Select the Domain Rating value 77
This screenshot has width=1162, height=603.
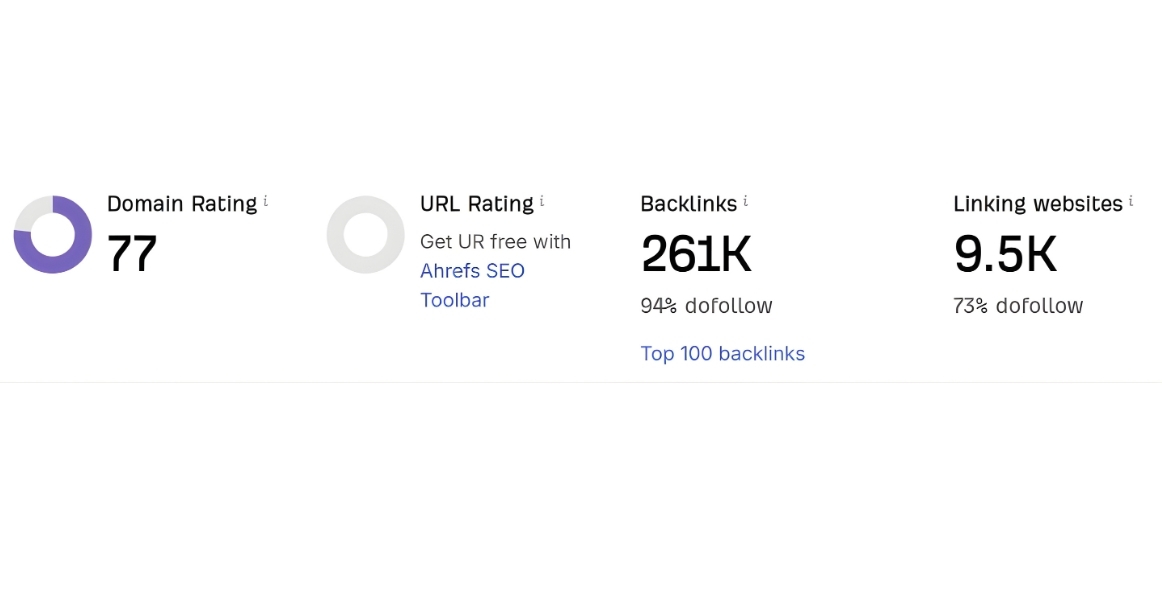[x=132, y=254]
